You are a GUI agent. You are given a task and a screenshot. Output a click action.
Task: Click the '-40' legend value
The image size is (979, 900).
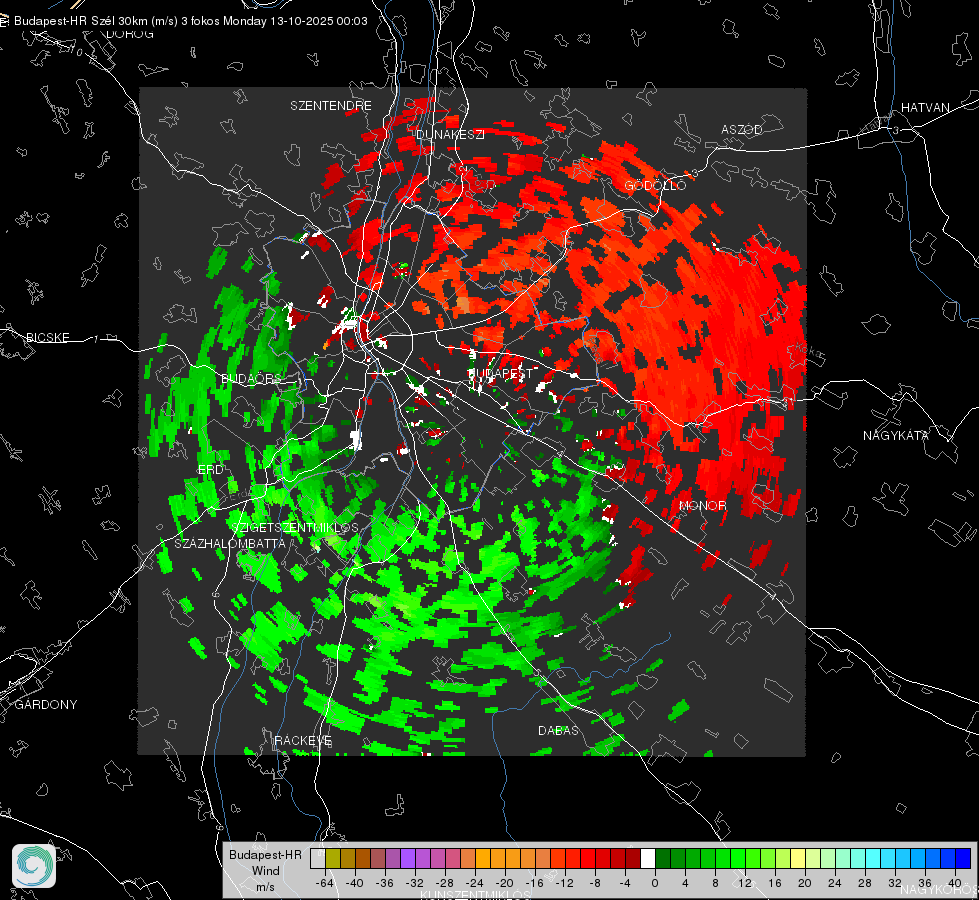click(355, 883)
